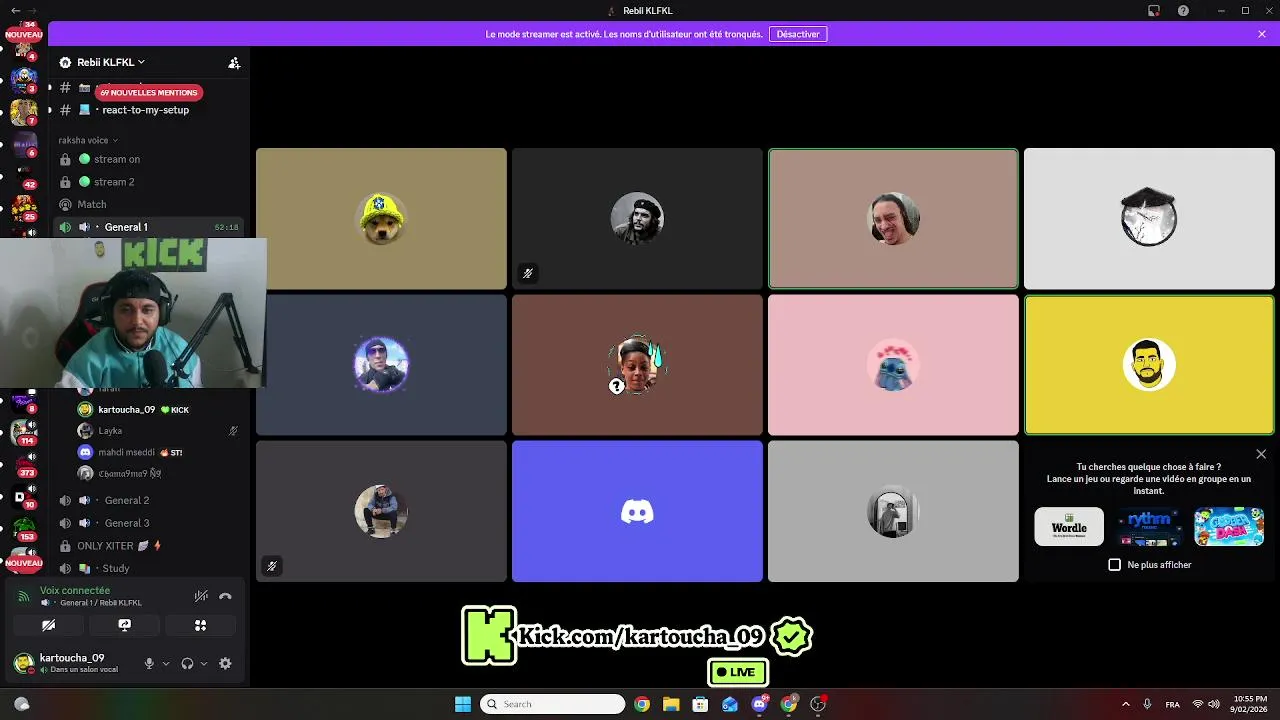Open the invite members icon beside server name
The height and width of the screenshot is (720, 1280).
click(x=234, y=63)
